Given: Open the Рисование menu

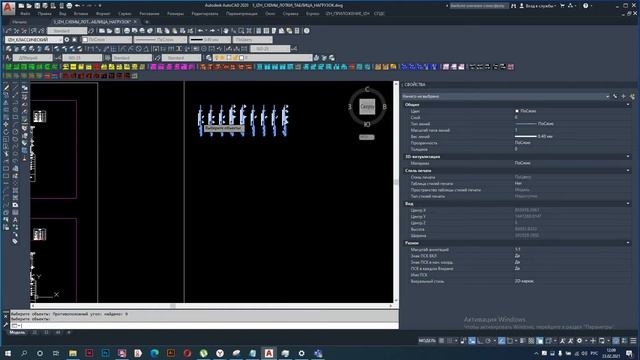Looking at the screenshot, I should 149,13.
